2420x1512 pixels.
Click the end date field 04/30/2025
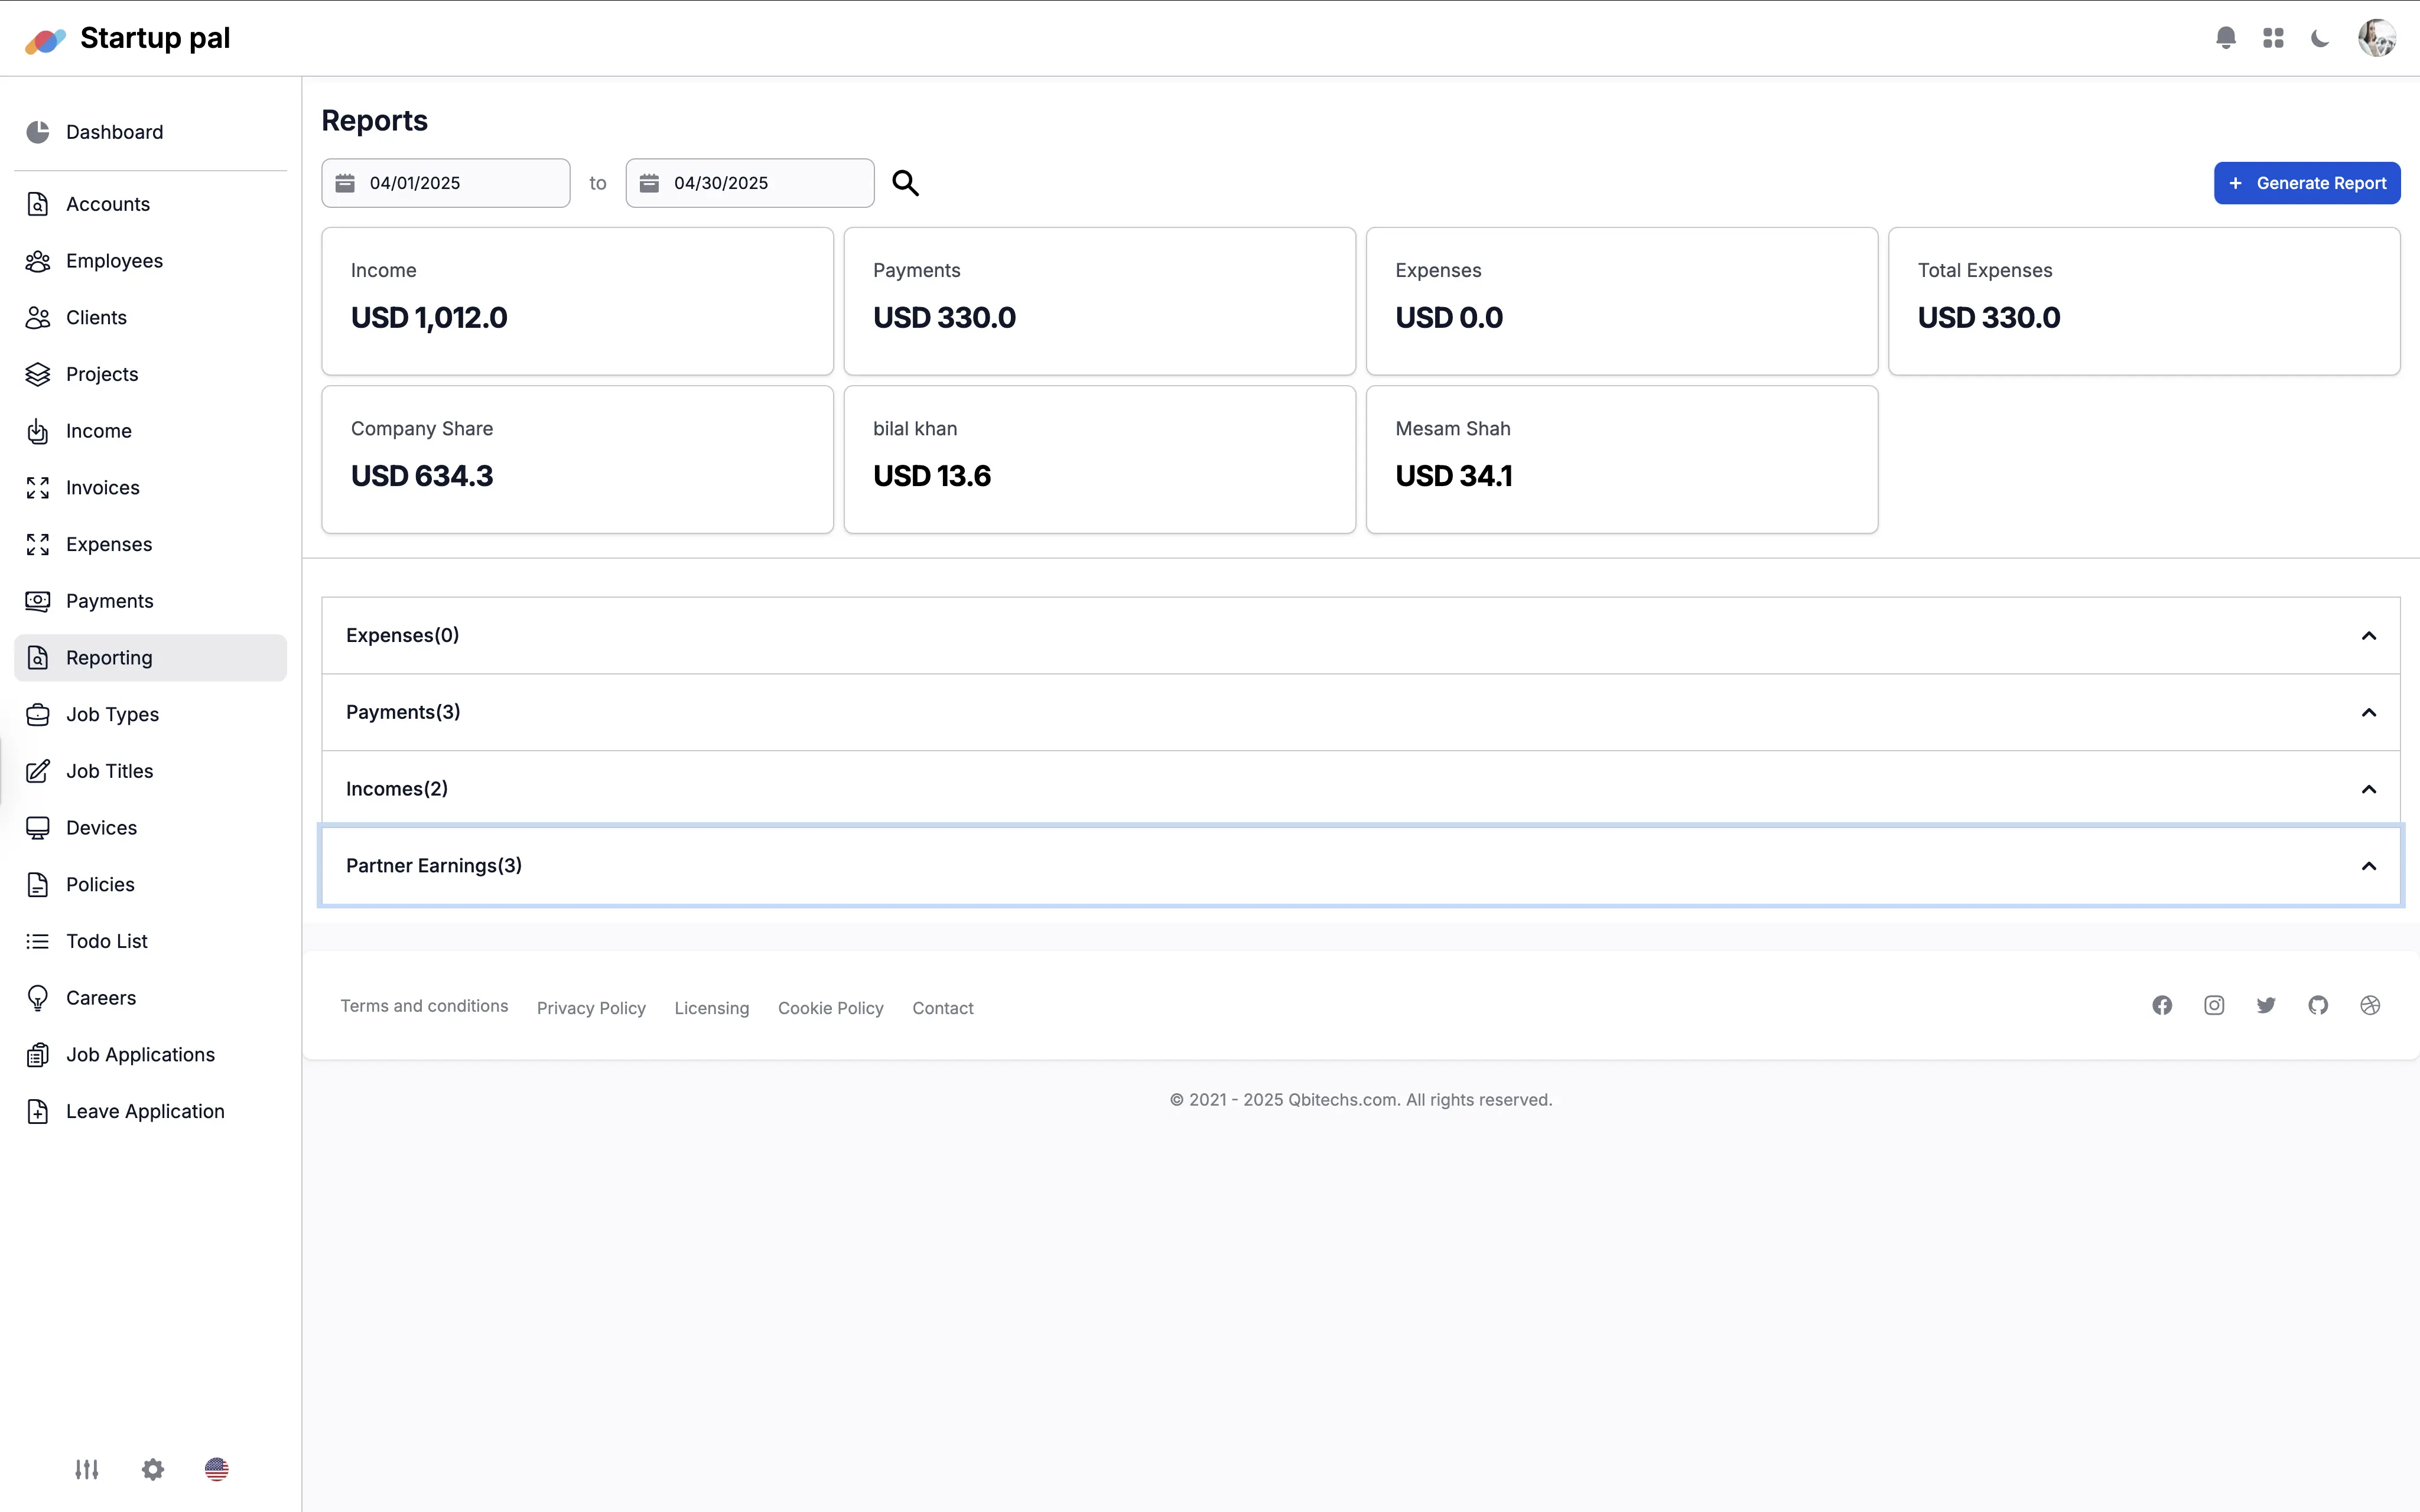coord(750,183)
